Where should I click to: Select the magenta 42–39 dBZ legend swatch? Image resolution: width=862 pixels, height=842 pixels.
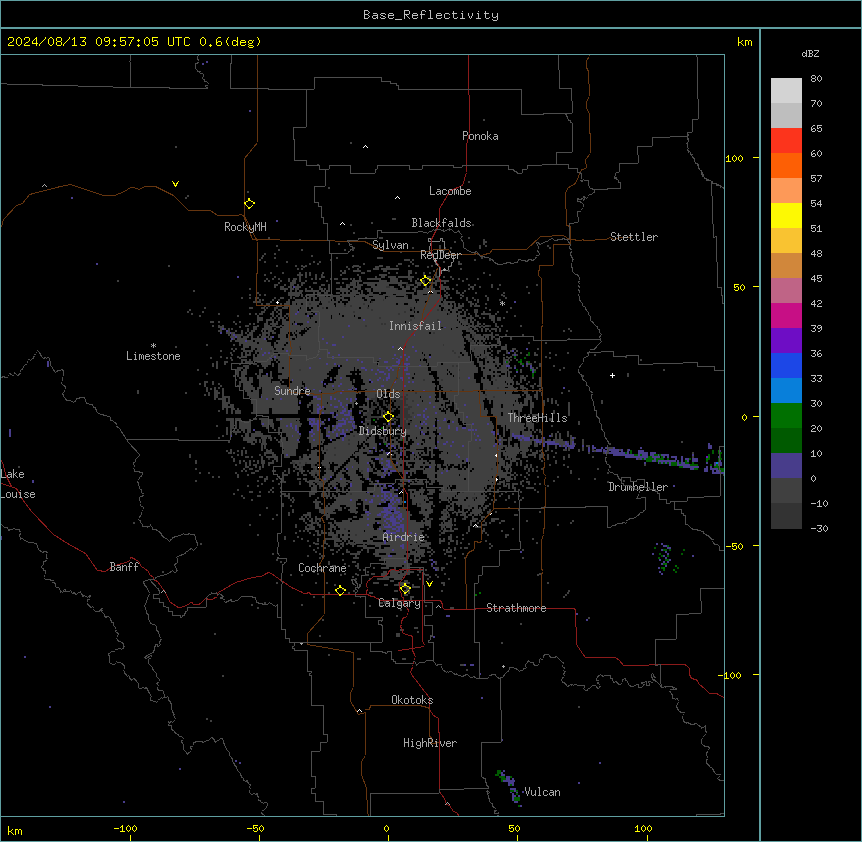(786, 315)
